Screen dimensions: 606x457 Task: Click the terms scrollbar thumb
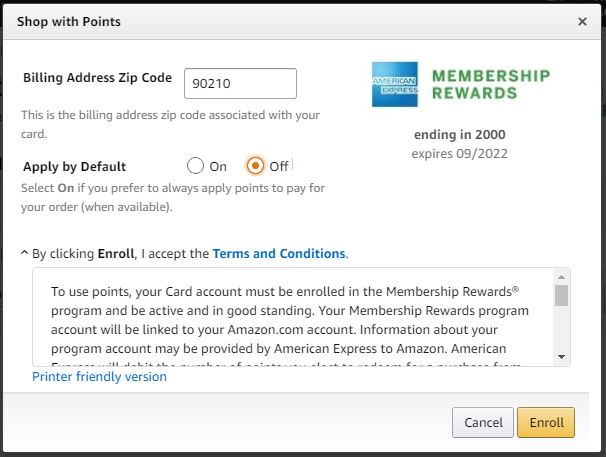click(561, 295)
